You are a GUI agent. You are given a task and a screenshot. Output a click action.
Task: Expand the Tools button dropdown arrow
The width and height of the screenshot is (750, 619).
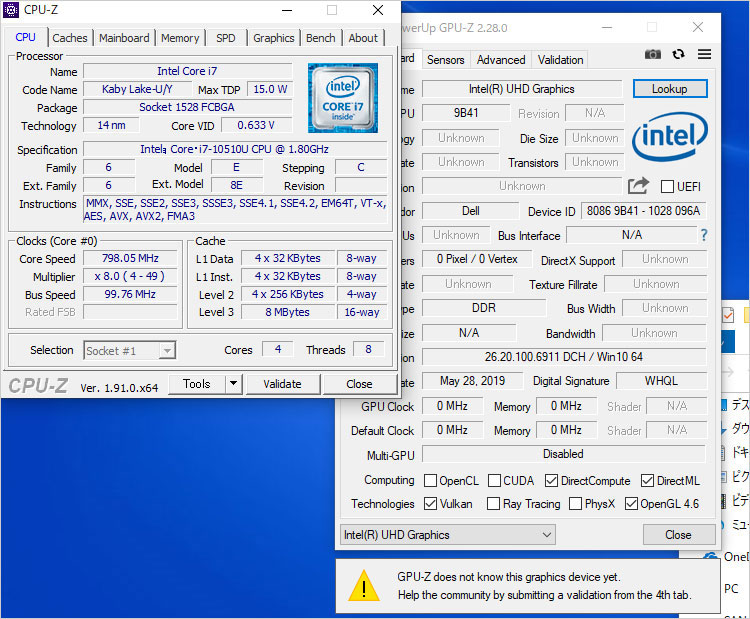[x=233, y=384]
